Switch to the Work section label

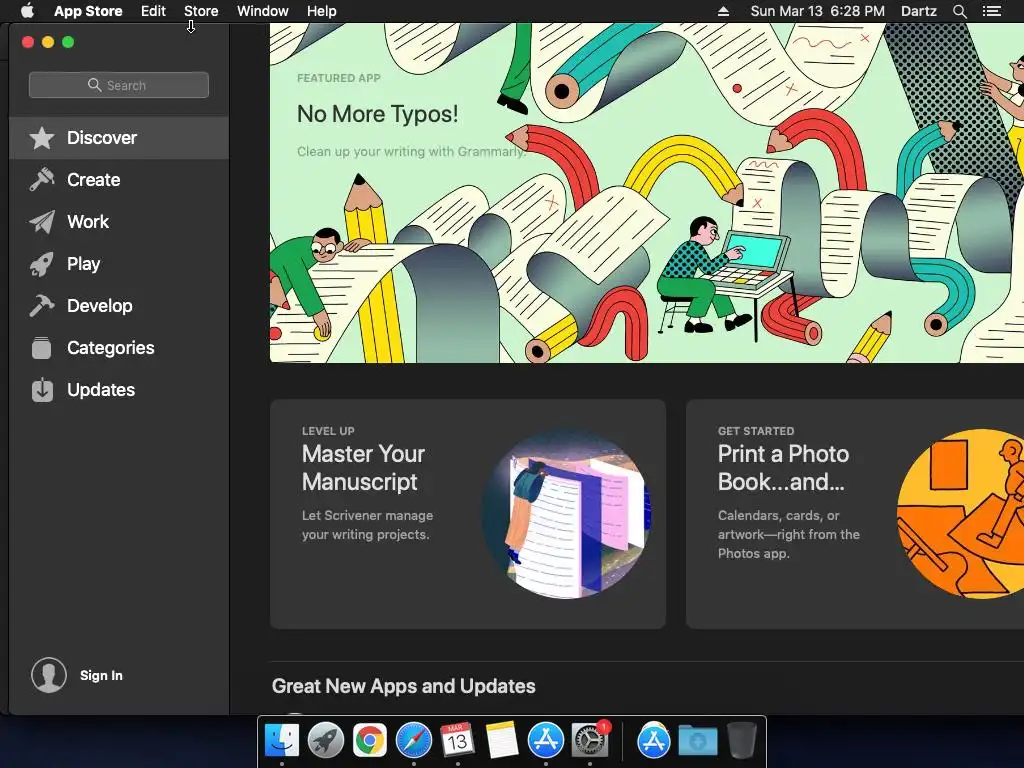coord(88,222)
